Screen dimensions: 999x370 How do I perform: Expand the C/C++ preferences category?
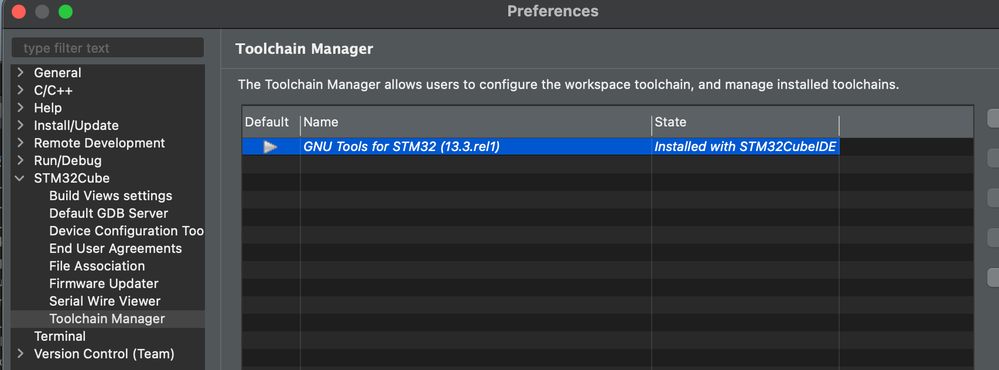pyautogui.click(x=20, y=90)
